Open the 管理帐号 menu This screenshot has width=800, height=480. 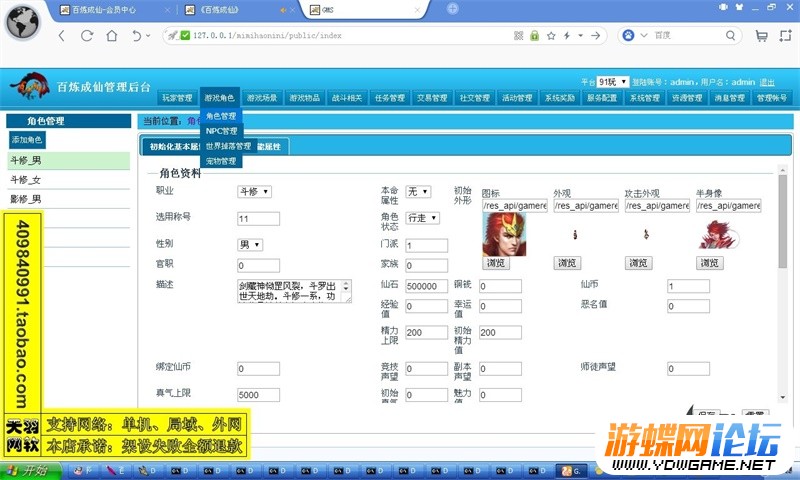pyautogui.click(x=772, y=98)
